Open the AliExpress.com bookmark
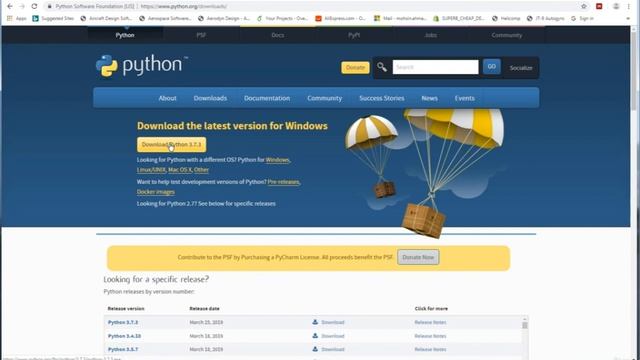Image resolution: width=640 pixels, height=360 pixels. click(340, 18)
